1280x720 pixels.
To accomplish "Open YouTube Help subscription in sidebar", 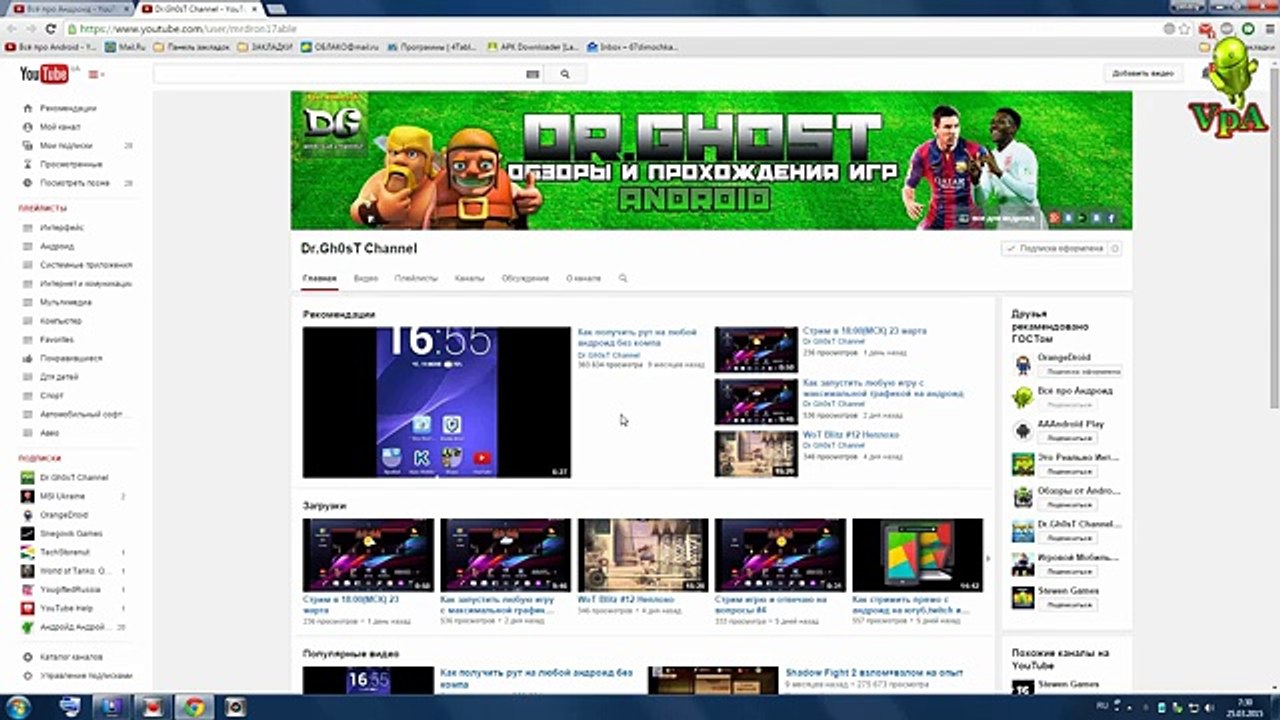I will [66, 608].
